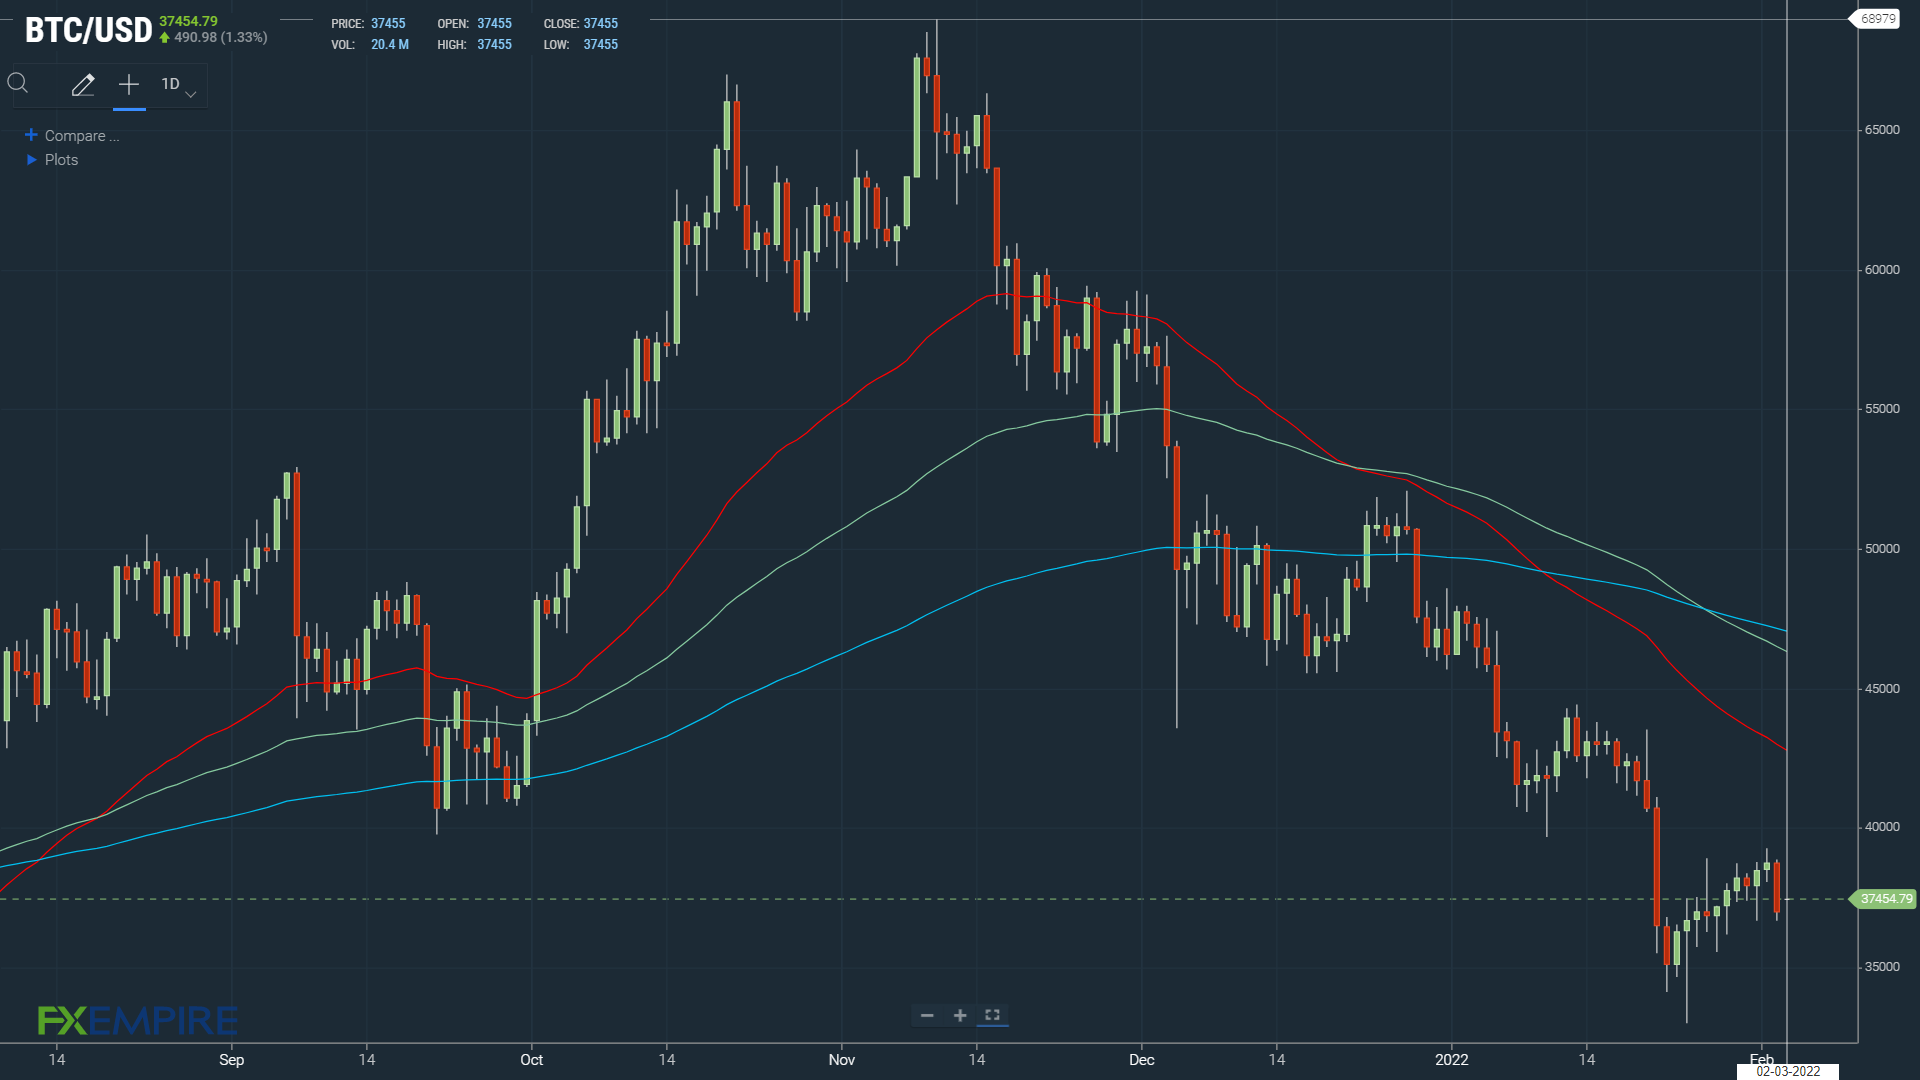Zoom in with the plus button
Screen dimensions: 1920x1080
[x=960, y=1015]
